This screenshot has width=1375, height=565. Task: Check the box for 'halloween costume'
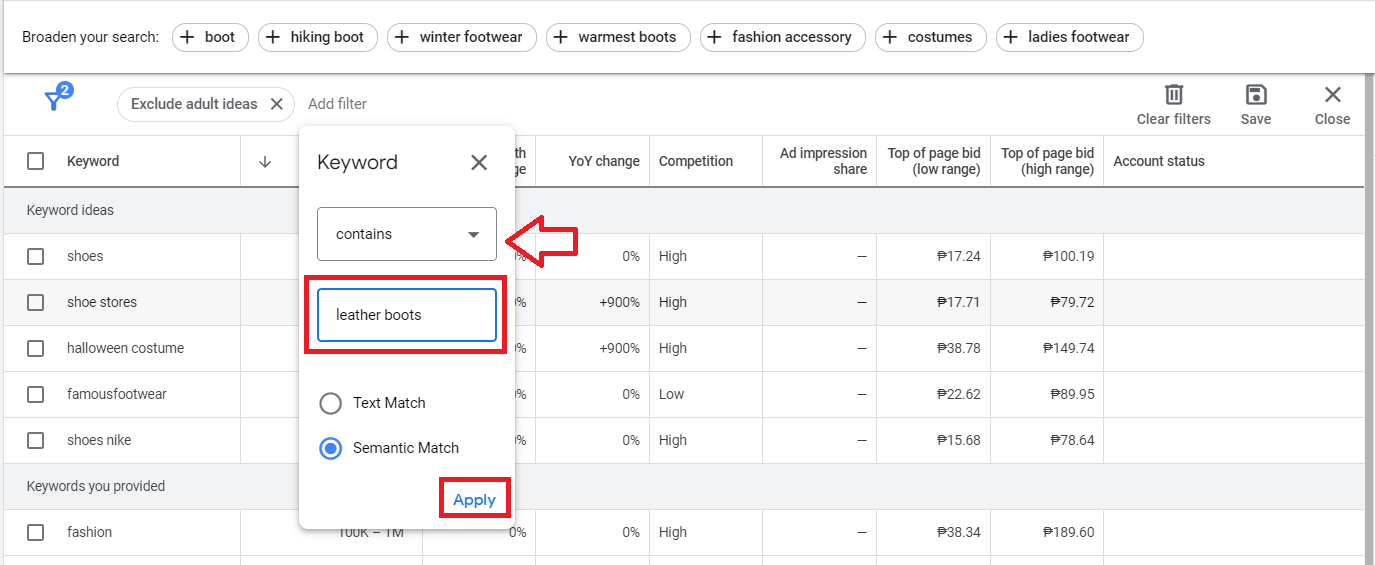tap(36, 348)
